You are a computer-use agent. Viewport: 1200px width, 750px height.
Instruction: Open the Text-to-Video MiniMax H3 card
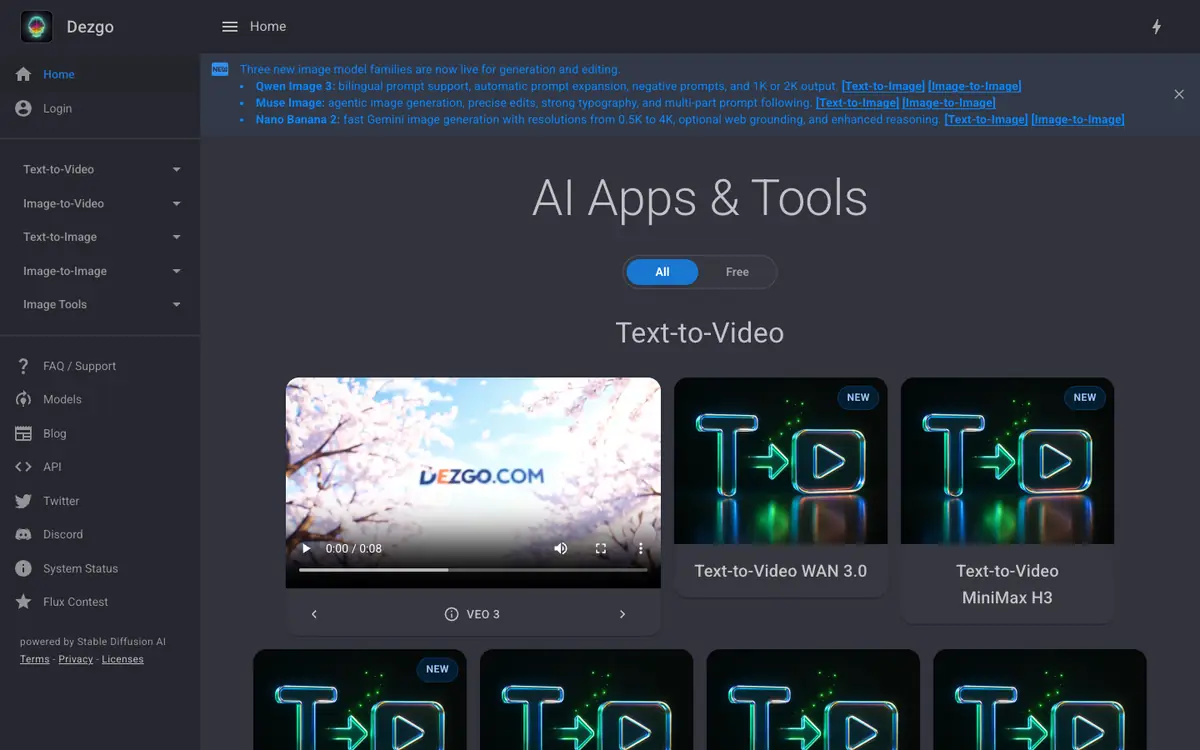coord(1008,500)
